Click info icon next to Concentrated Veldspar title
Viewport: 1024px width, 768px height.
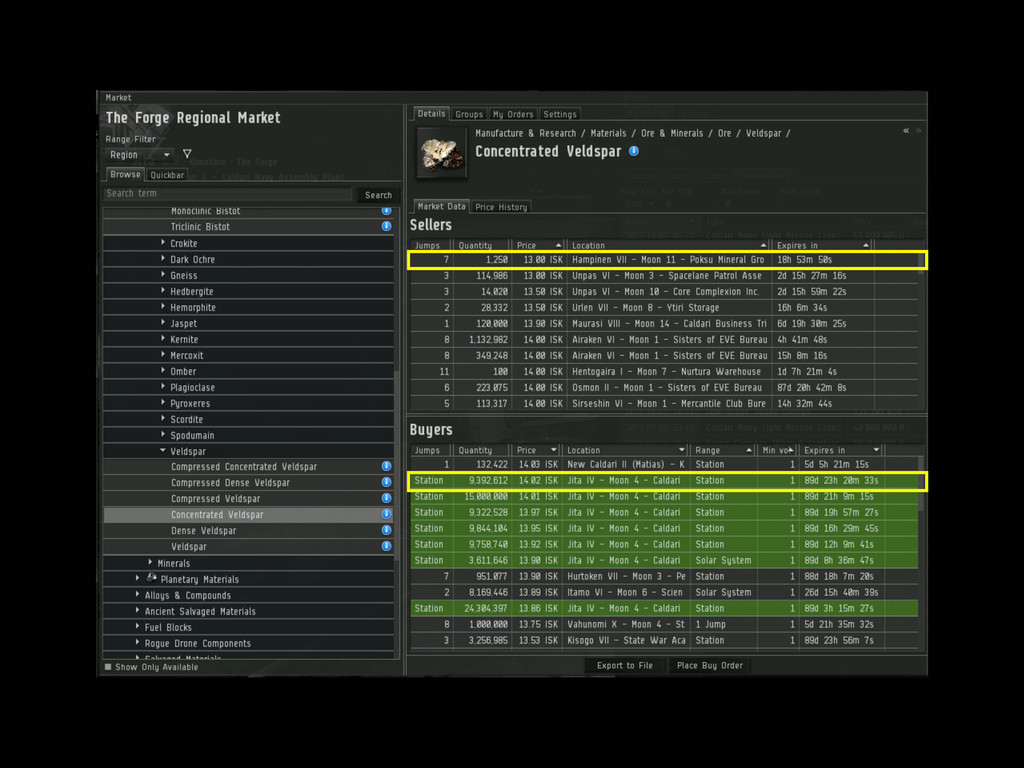633,151
